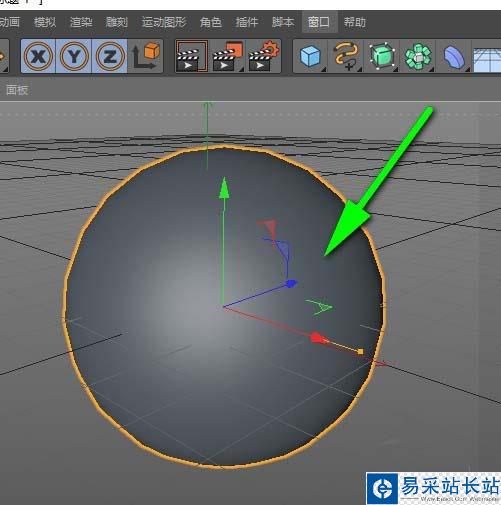
Task: Grab the green Y axis arrow handle
Action: tap(224, 189)
